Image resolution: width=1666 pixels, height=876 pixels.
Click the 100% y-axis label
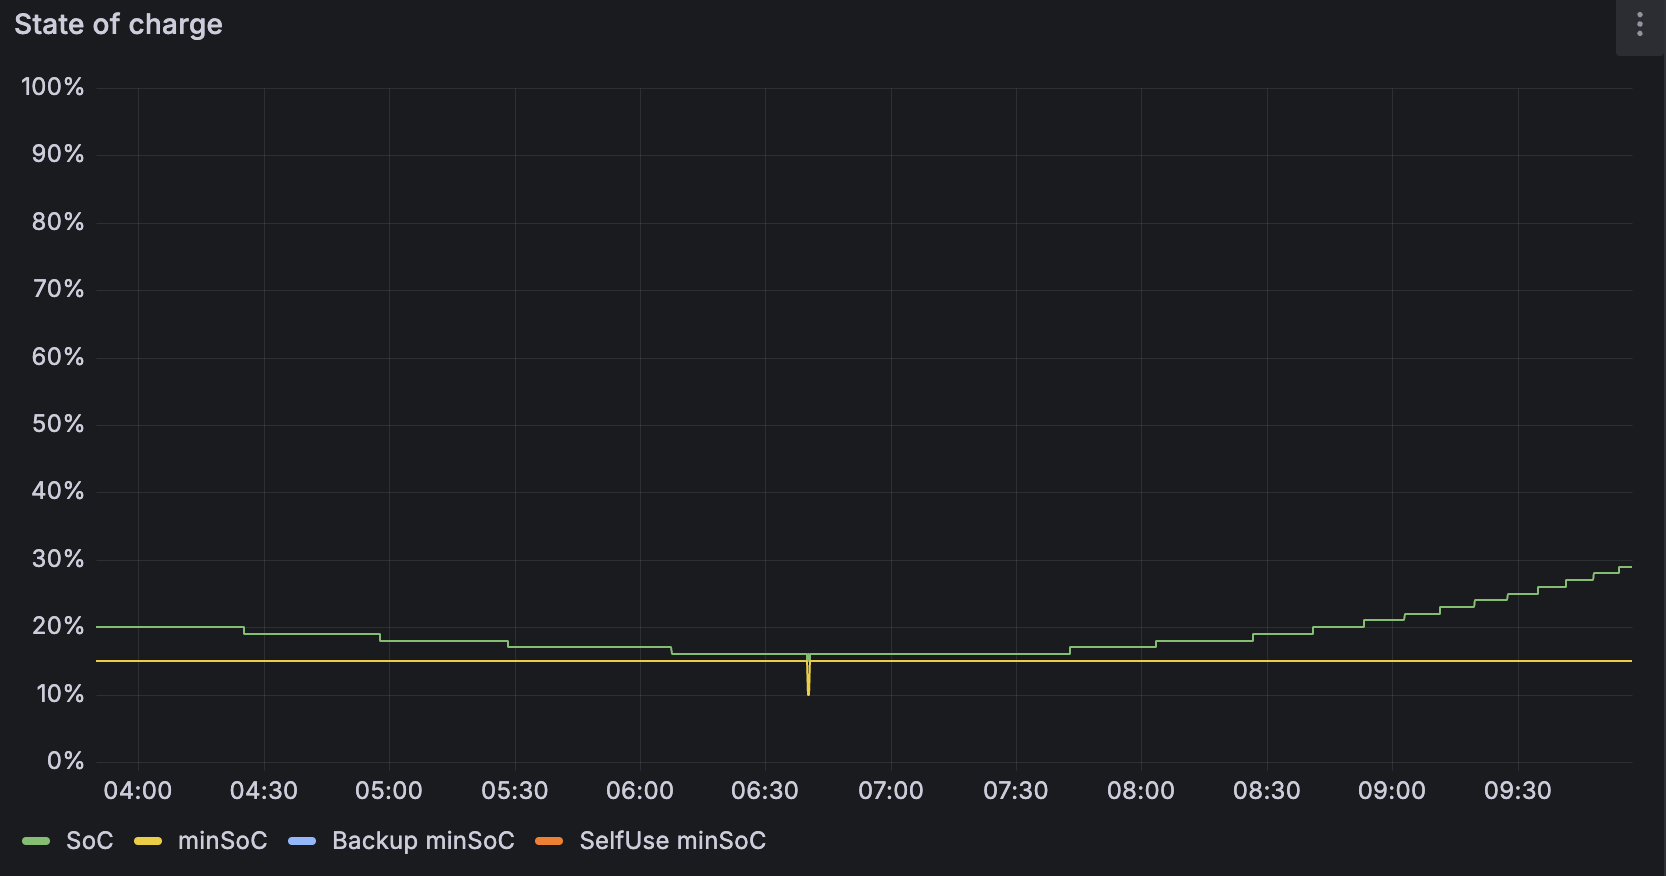point(53,87)
